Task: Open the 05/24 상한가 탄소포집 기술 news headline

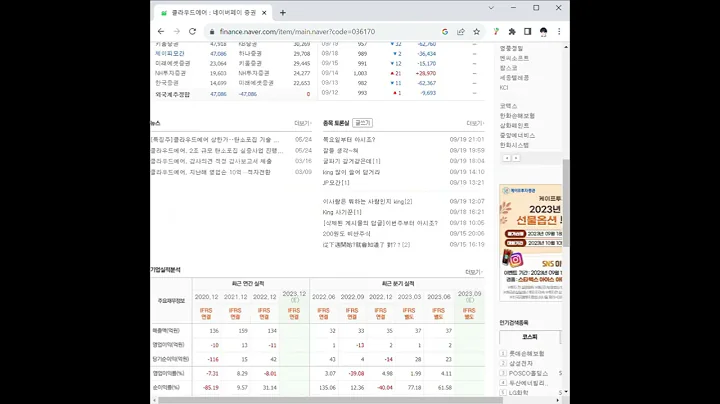Action: (215, 140)
